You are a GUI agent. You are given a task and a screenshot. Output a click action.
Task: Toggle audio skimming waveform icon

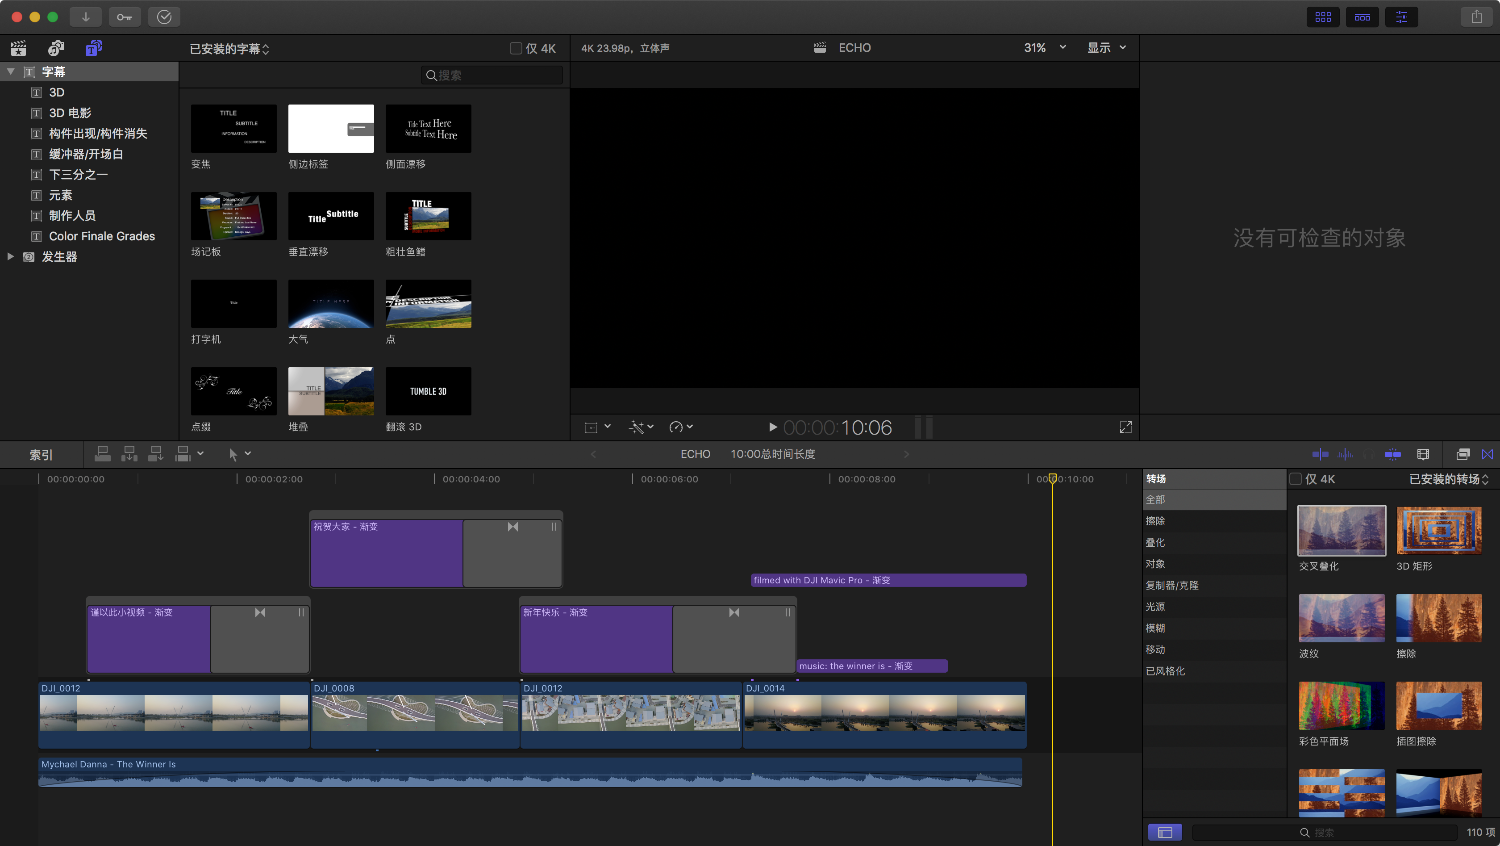click(x=1345, y=454)
